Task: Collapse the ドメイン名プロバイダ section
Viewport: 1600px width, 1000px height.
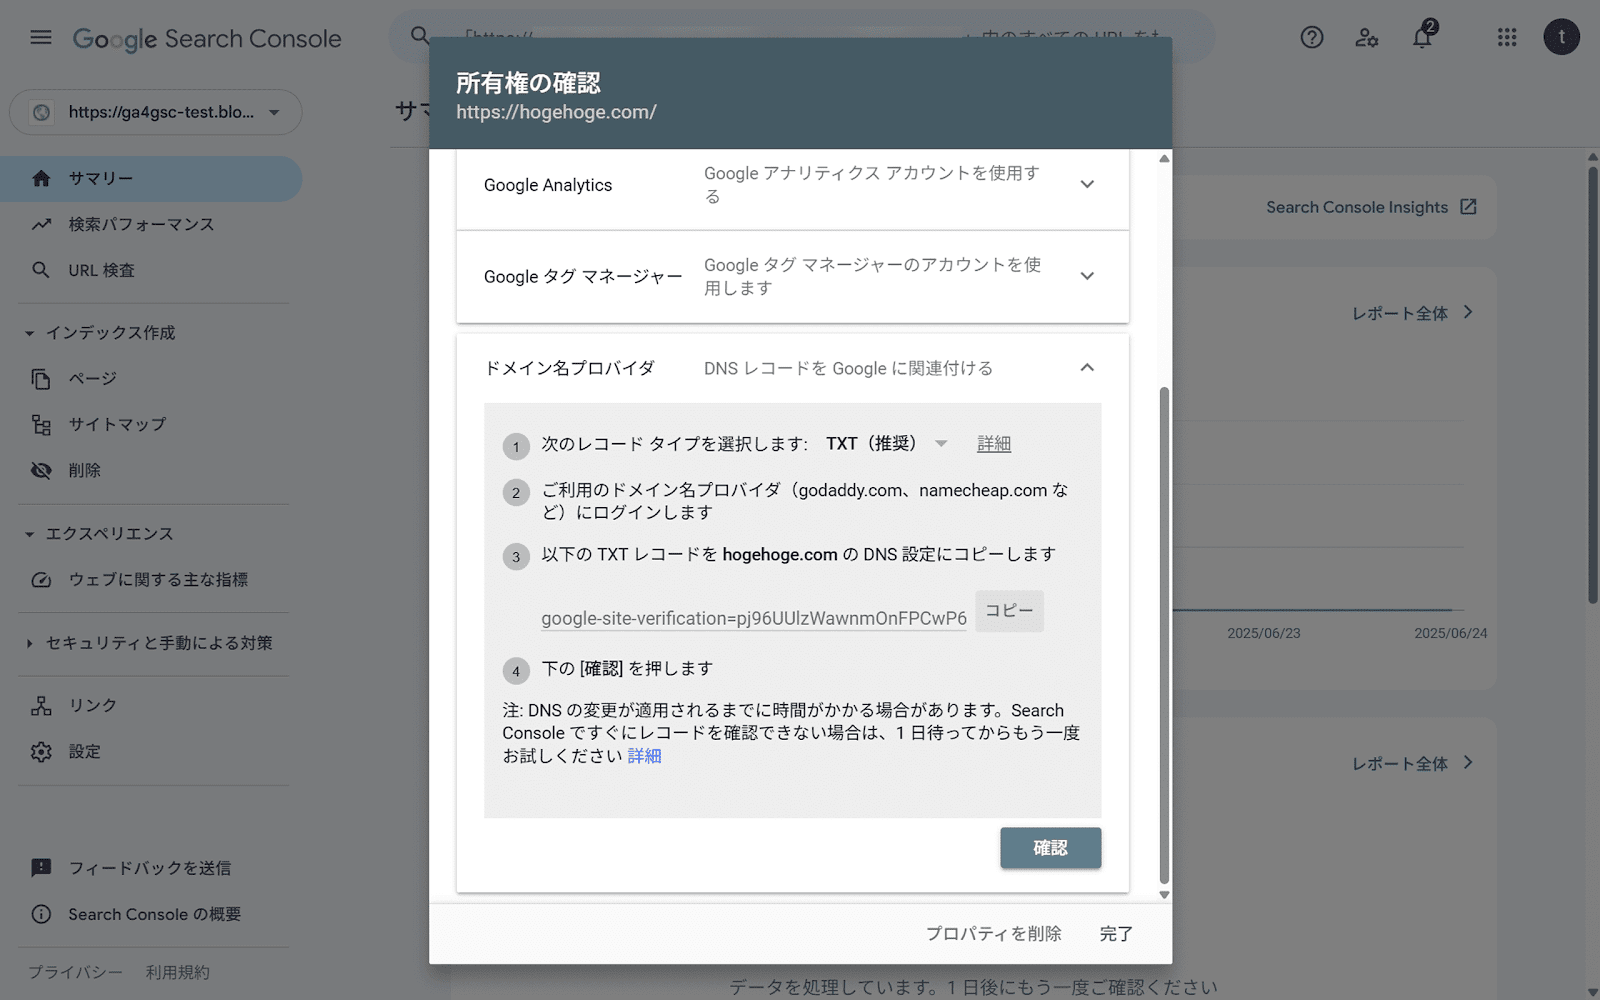Action: (1087, 367)
